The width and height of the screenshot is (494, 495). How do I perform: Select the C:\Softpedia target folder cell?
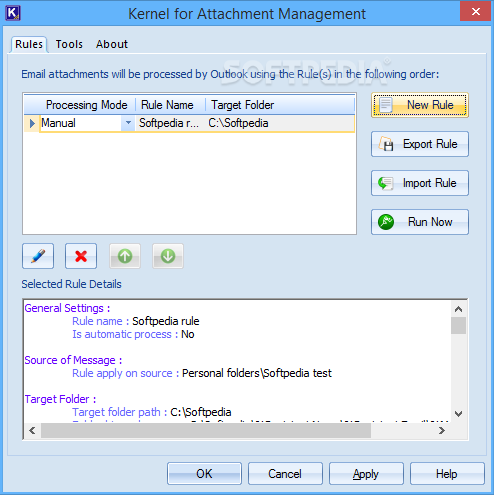pos(279,123)
